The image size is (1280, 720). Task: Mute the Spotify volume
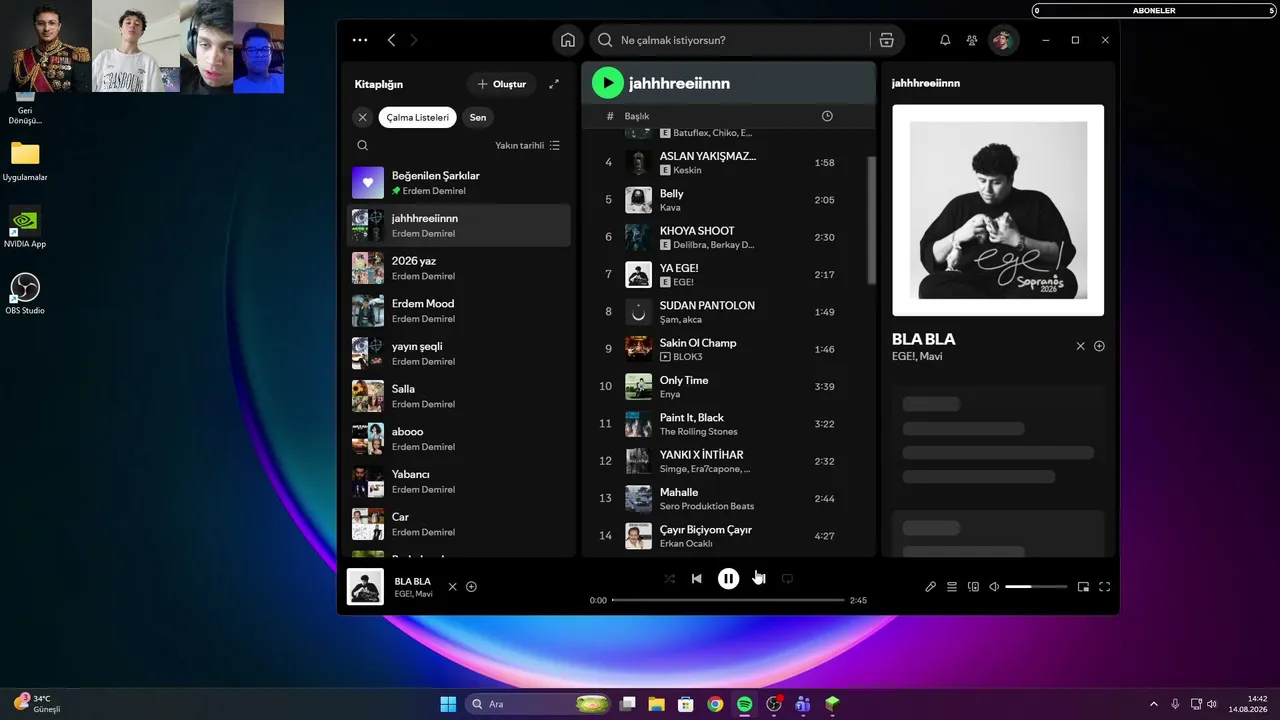click(994, 587)
